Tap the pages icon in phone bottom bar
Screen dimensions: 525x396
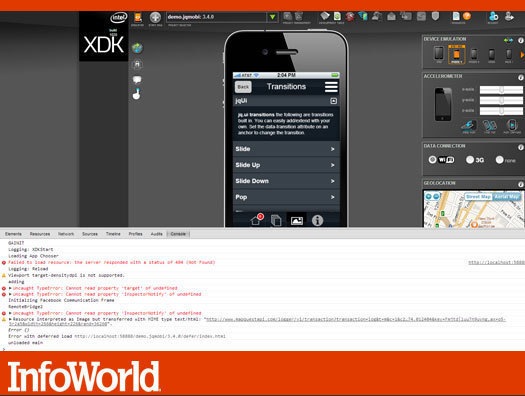click(276, 220)
